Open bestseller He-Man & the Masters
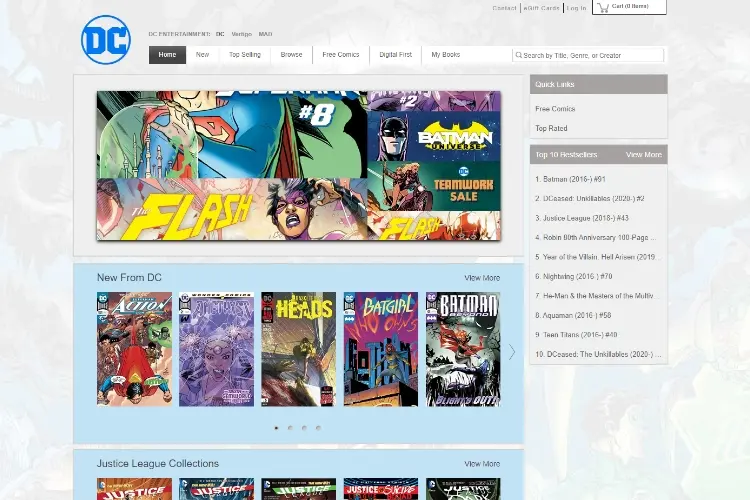Image resolution: width=750 pixels, height=500 pixels. [x=596, y=296]
